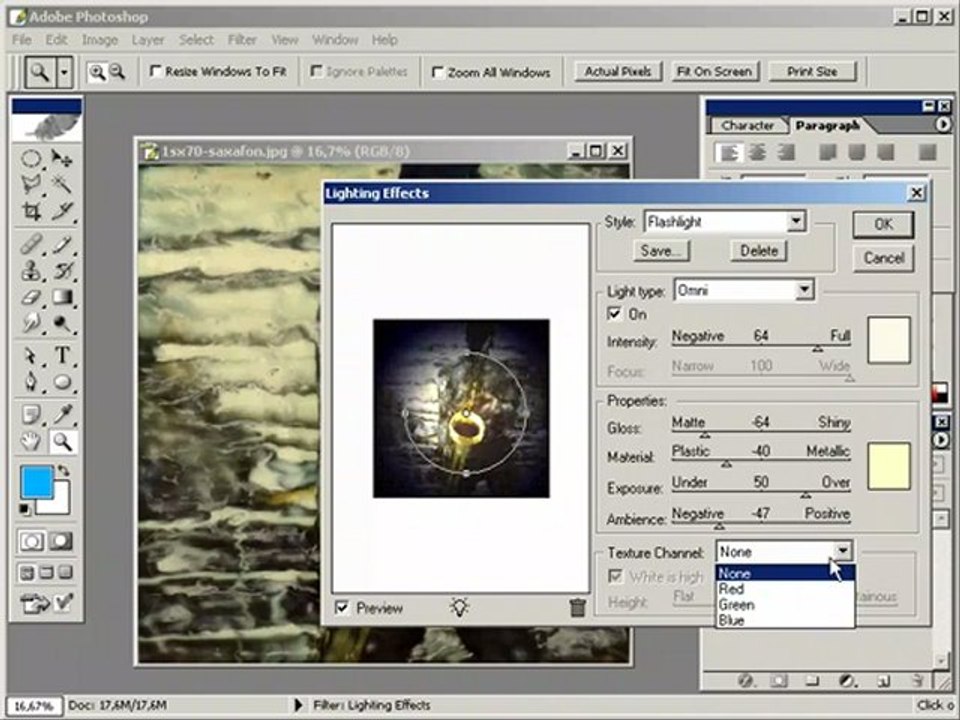Click the Actual Pixels button
The width and height of the screenshot is (960, 720).
click(618, 72)
